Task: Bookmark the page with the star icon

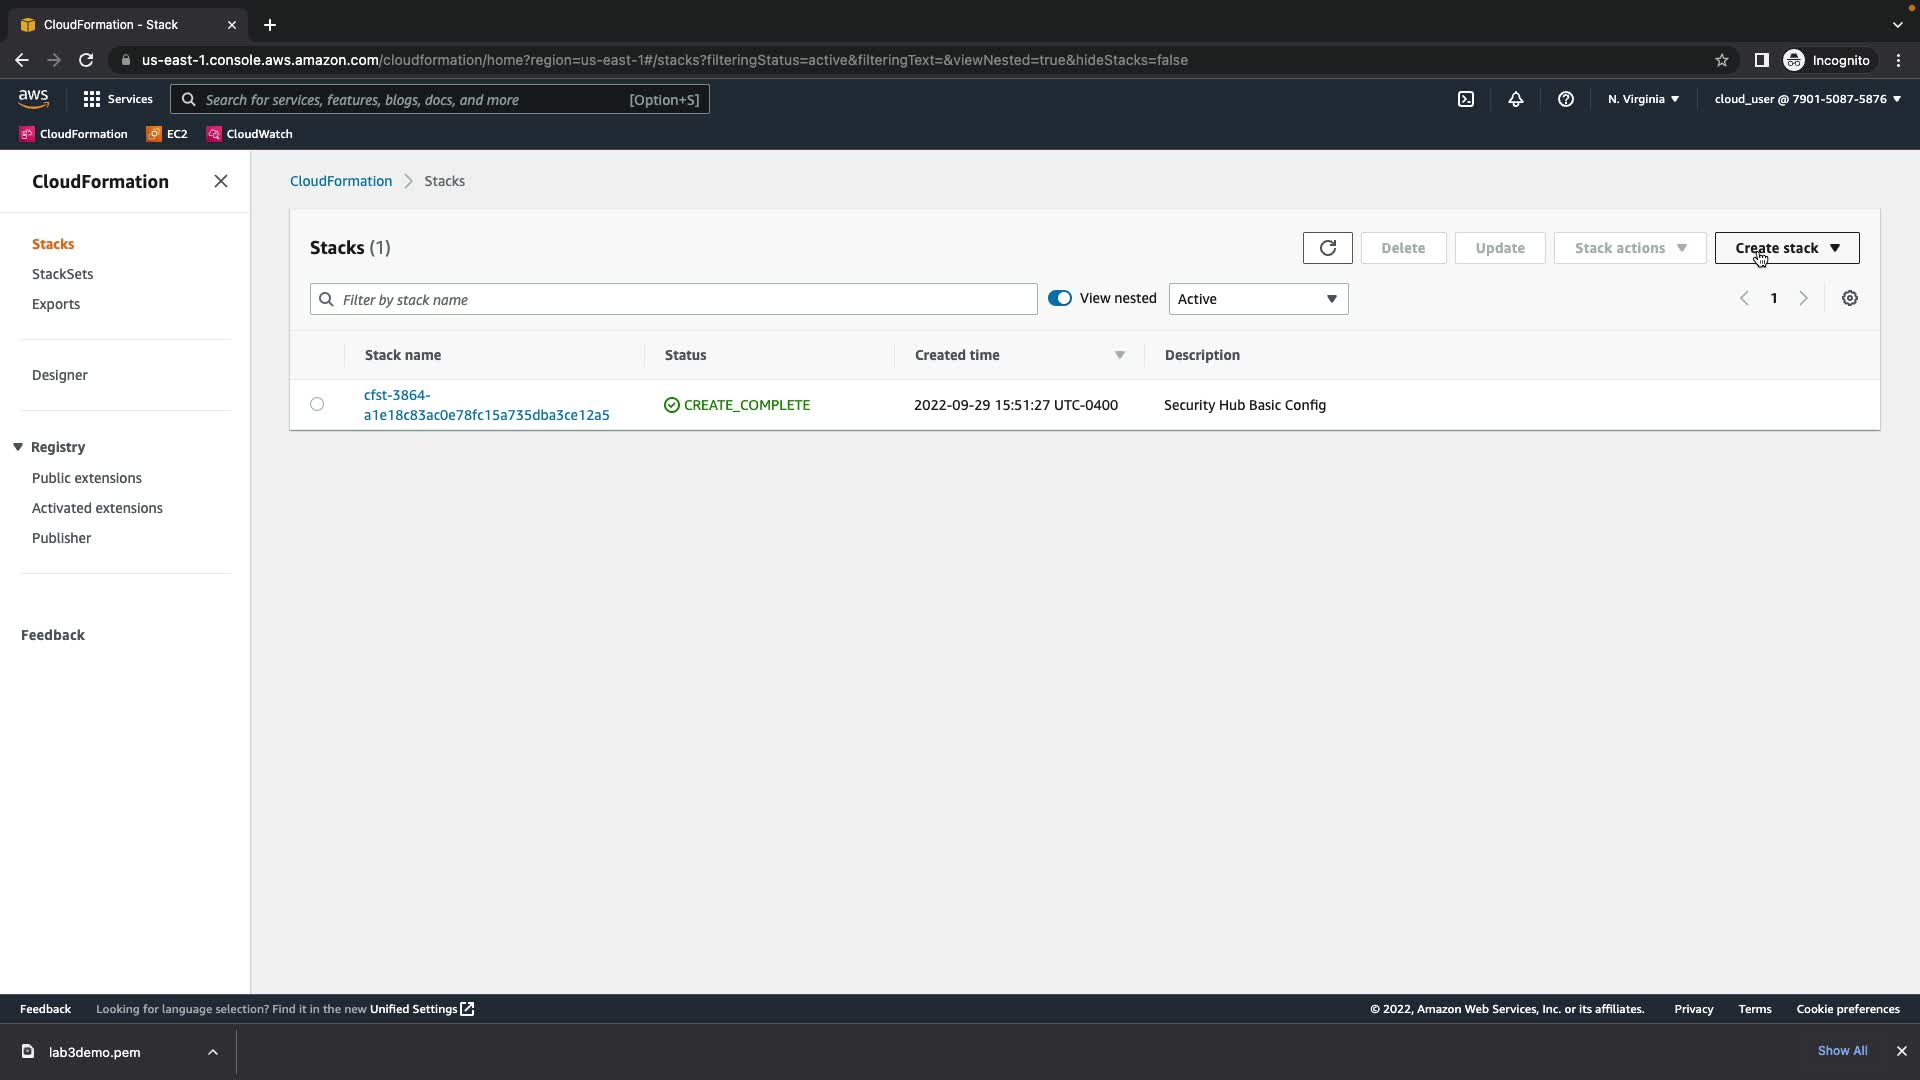Action: point(1721,60)
